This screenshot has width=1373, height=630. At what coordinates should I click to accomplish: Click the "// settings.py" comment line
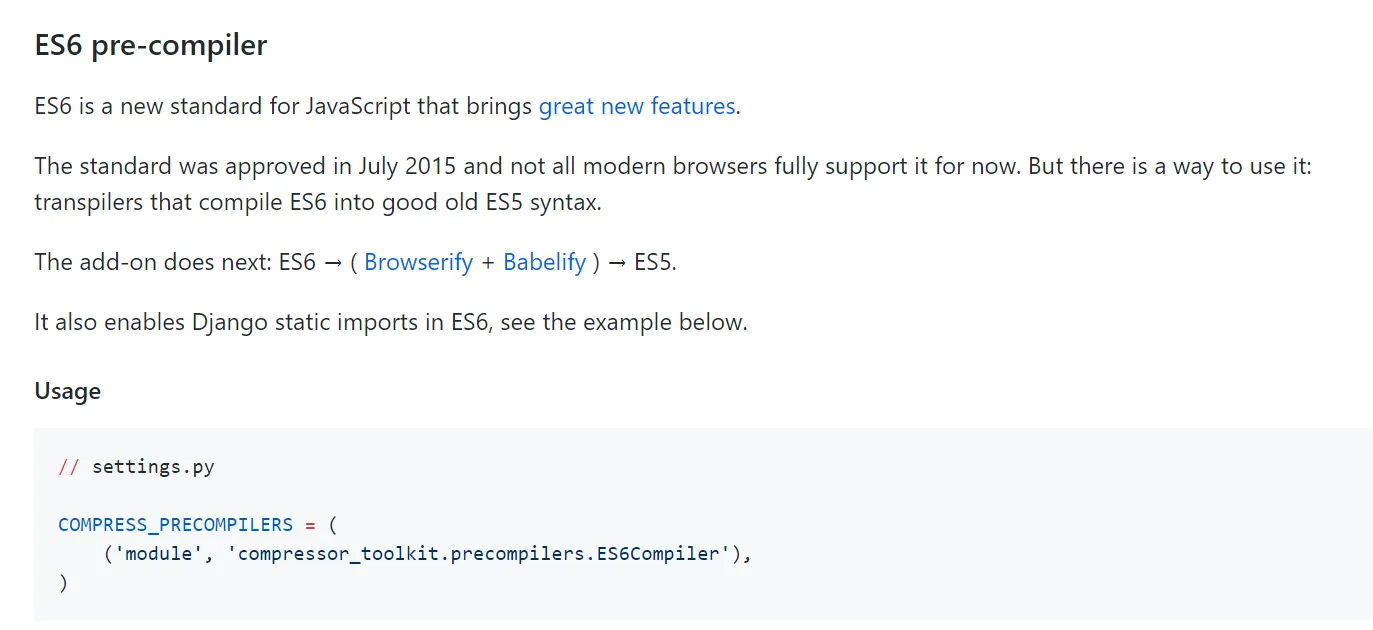coord(137,467)
